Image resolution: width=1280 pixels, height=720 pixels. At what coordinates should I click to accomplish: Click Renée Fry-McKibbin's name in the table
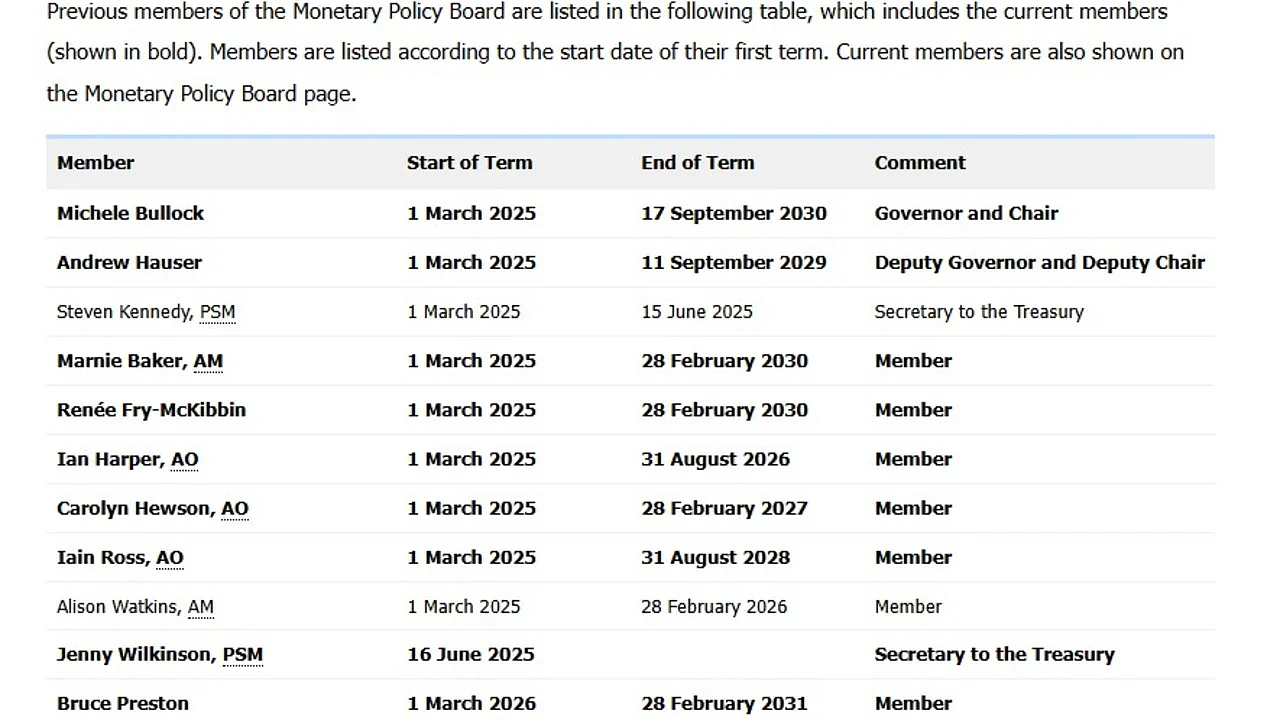pos(151,410)
